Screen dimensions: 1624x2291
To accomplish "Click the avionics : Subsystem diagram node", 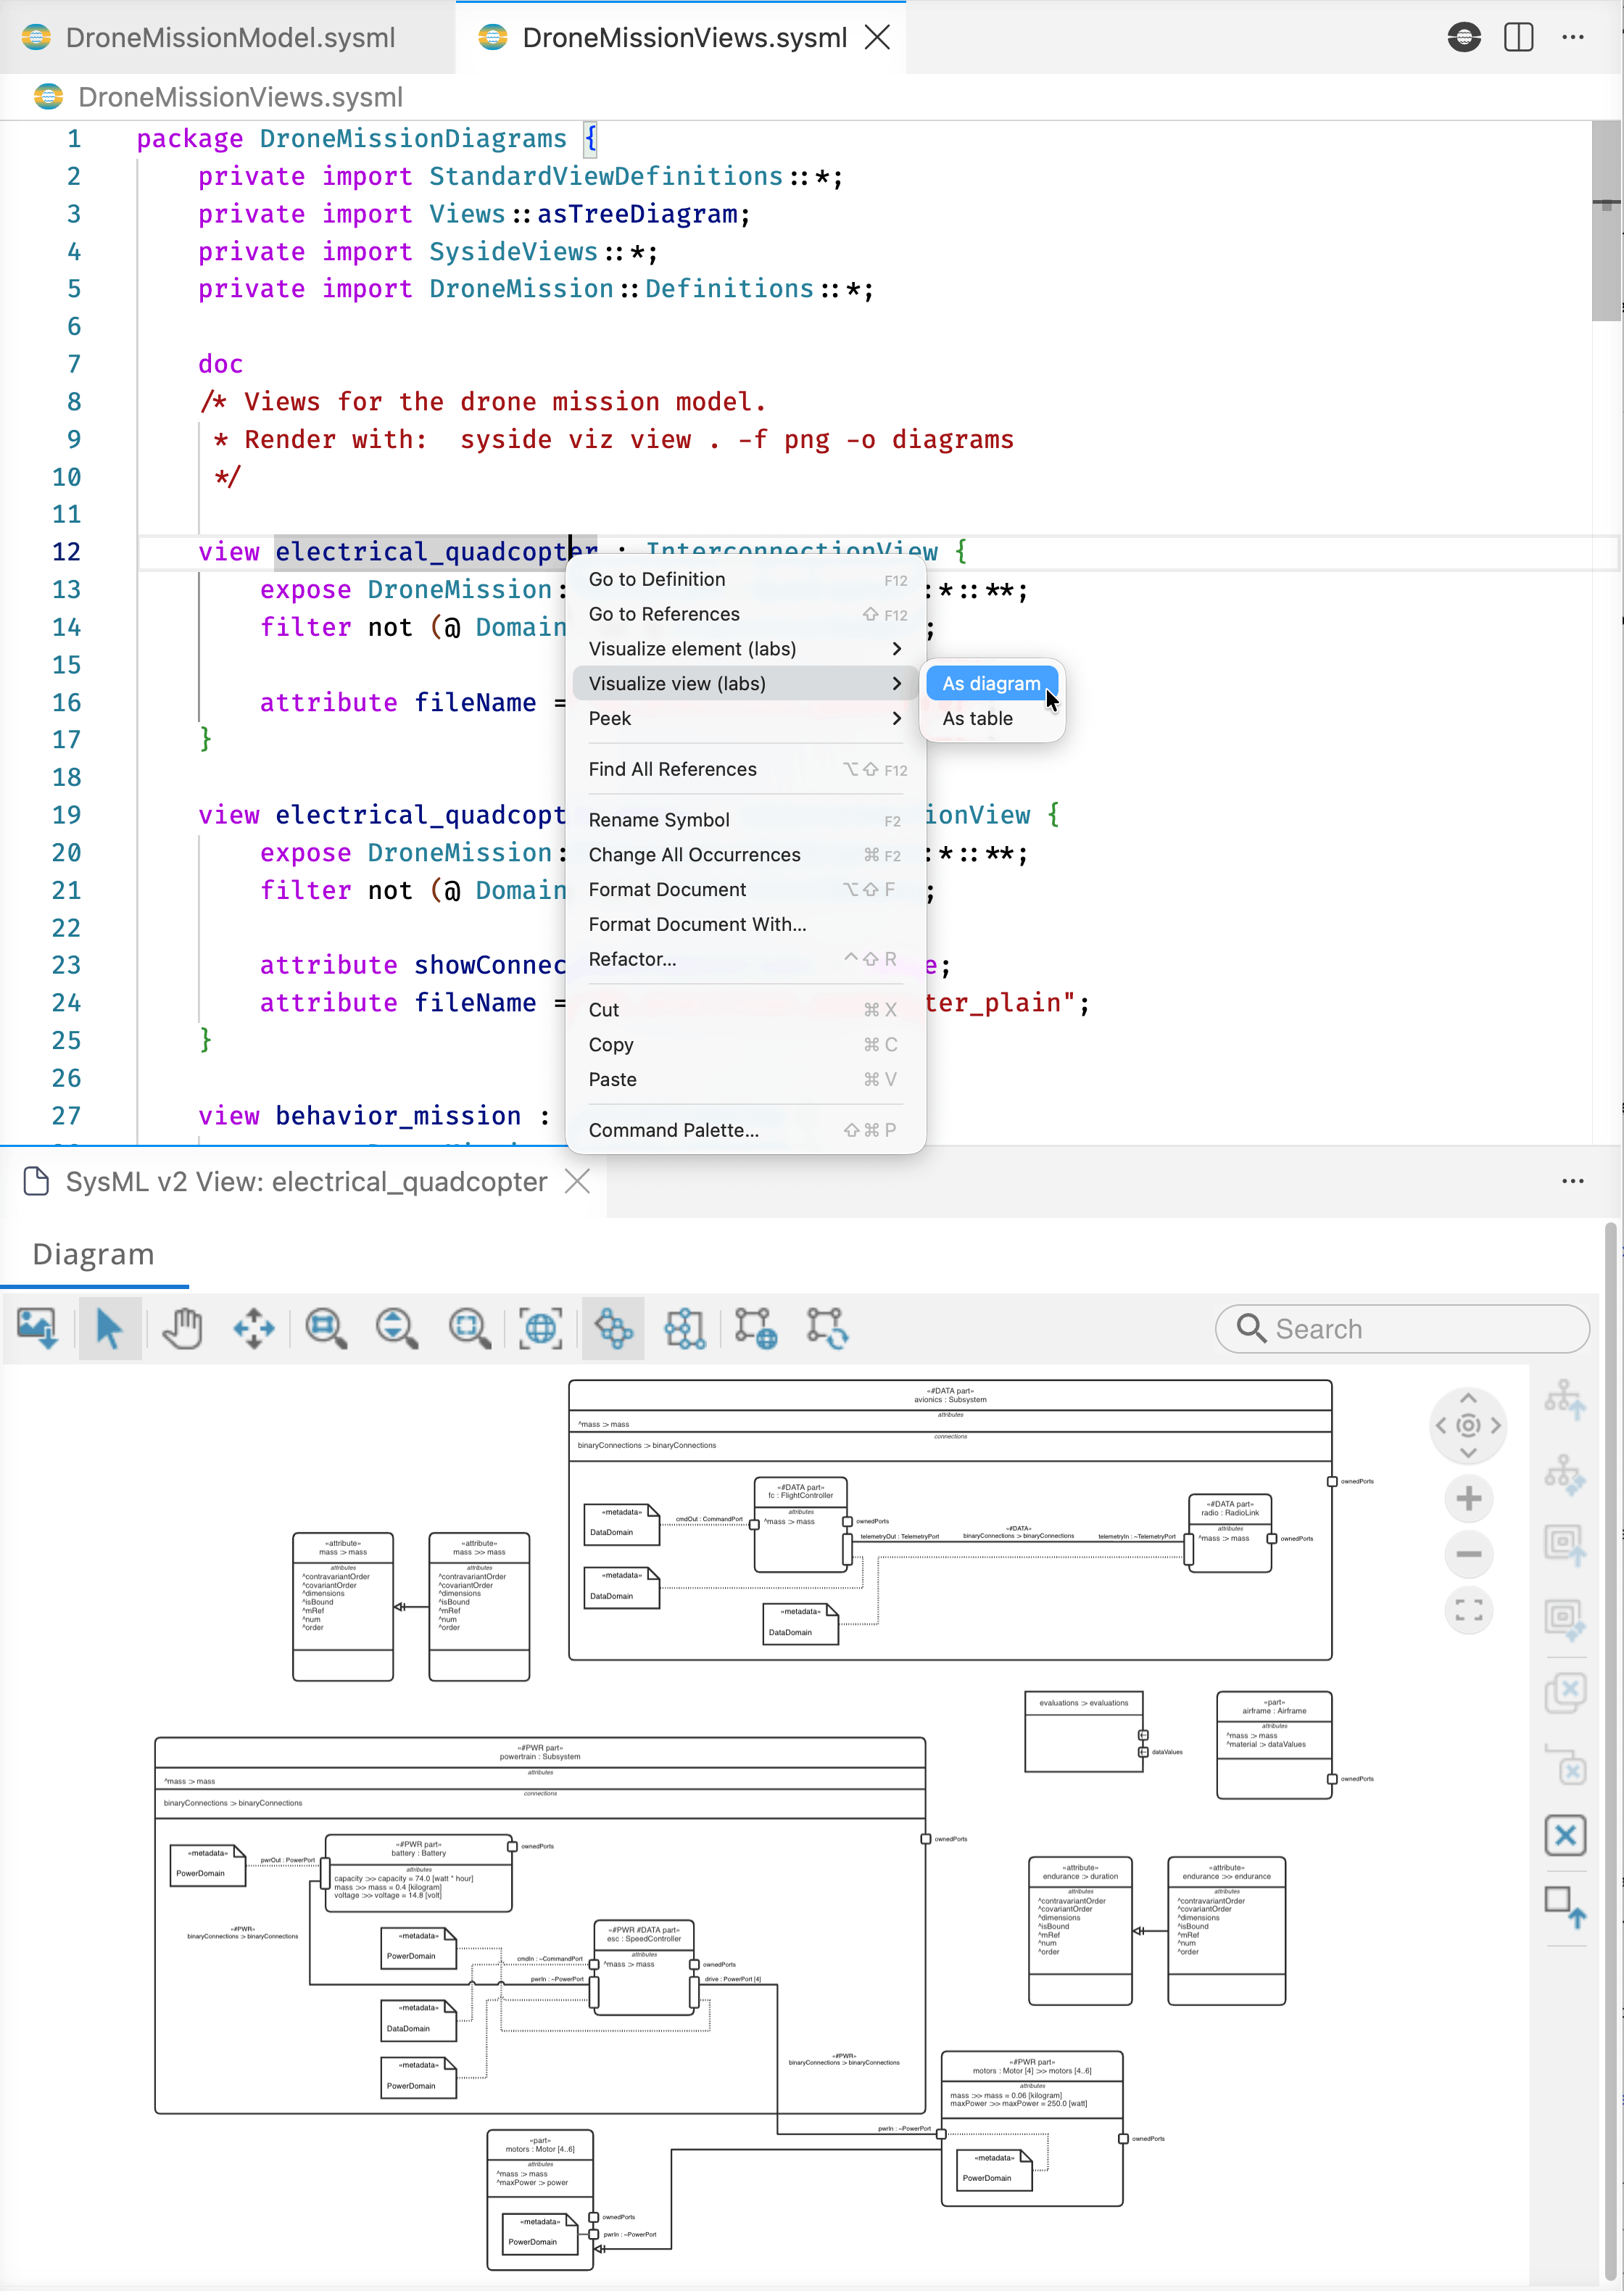I will coord(950,1520).
